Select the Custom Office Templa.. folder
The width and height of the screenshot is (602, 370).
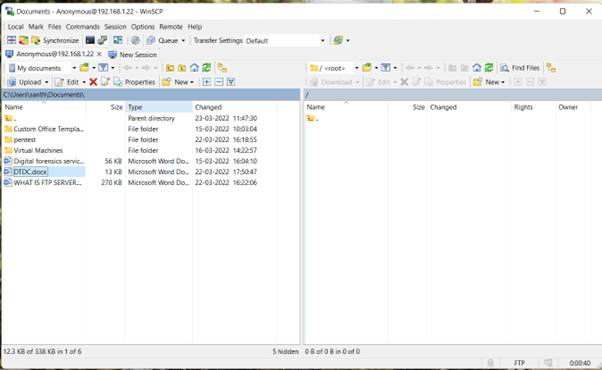pos(48,129)
